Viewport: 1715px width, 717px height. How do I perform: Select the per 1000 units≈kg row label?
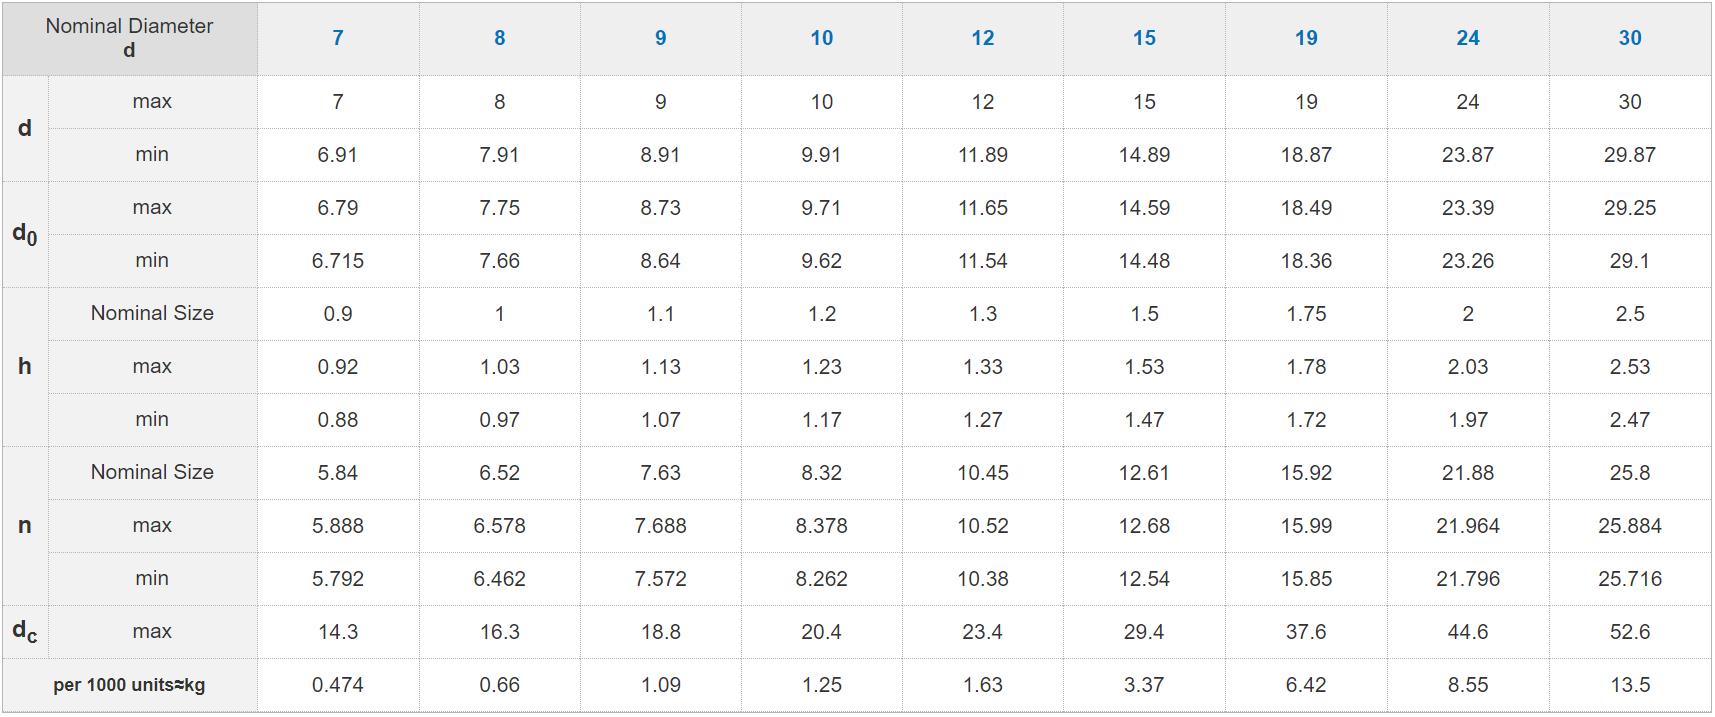coord(129,685)
